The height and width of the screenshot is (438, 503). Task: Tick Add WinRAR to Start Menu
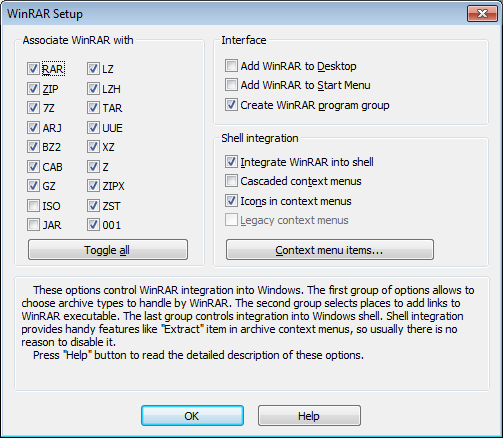click(231, 85)
